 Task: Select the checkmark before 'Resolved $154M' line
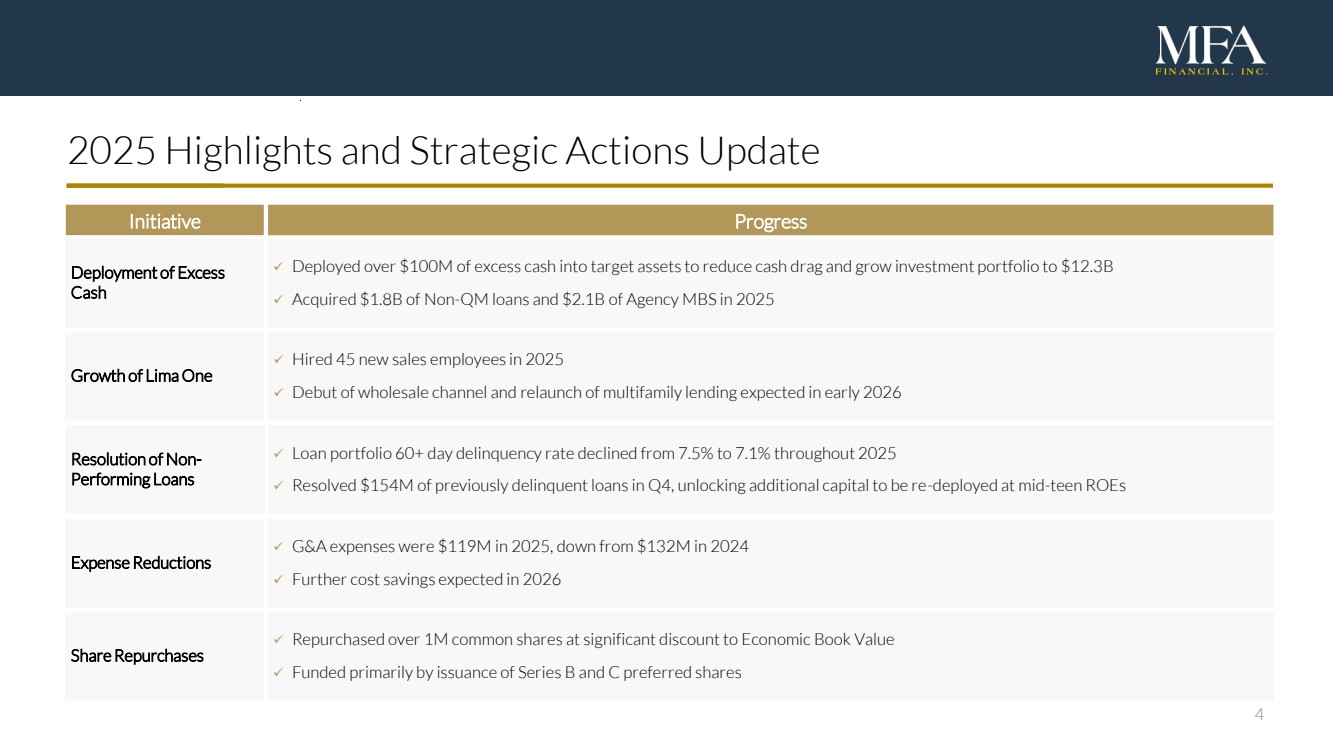278,486
